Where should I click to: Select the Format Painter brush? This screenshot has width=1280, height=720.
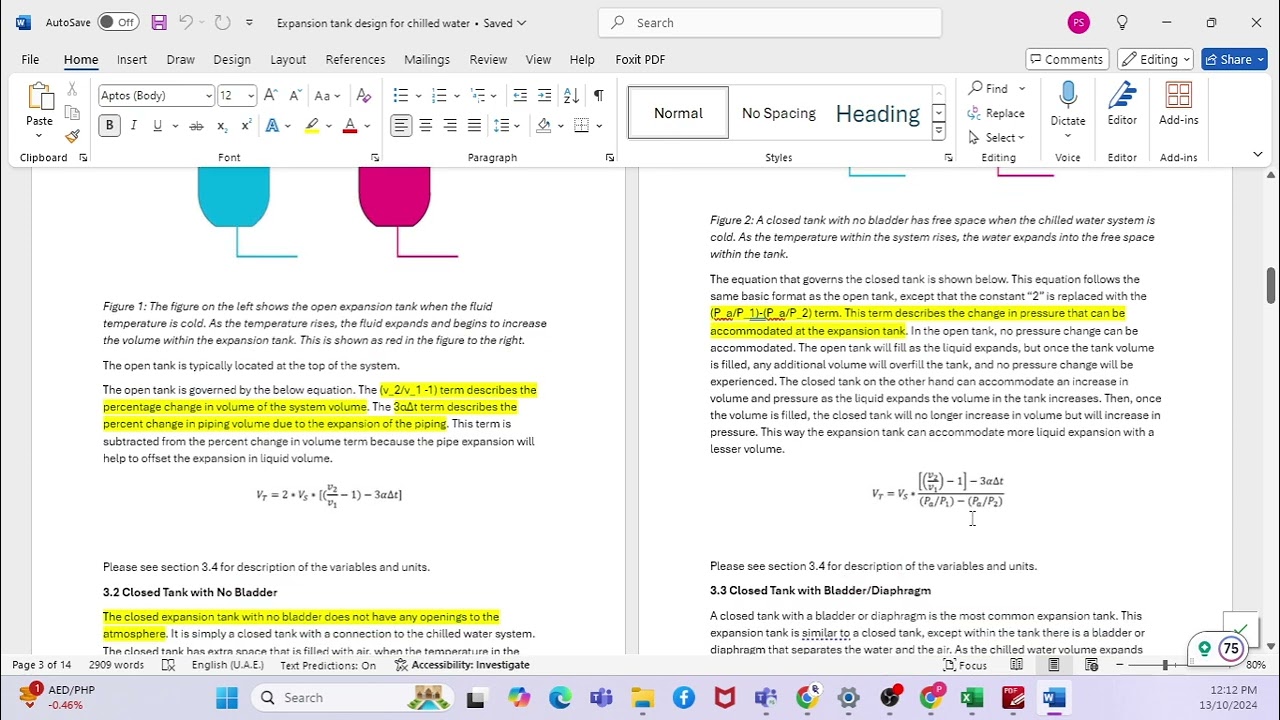point(72,136)
